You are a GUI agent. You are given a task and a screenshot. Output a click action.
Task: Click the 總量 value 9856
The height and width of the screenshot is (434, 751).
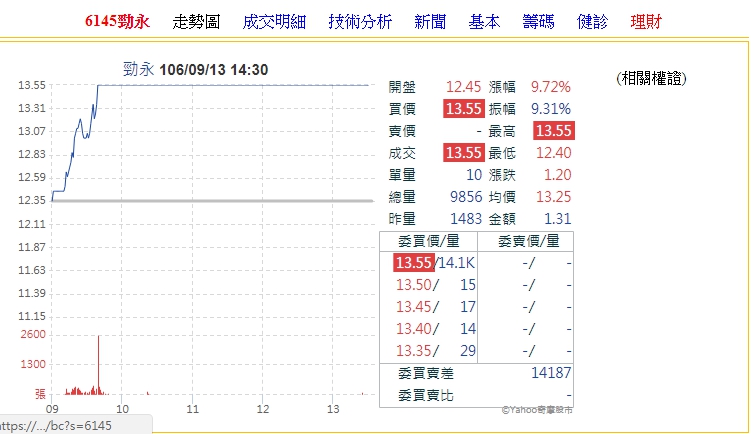[x=466, y=197]
